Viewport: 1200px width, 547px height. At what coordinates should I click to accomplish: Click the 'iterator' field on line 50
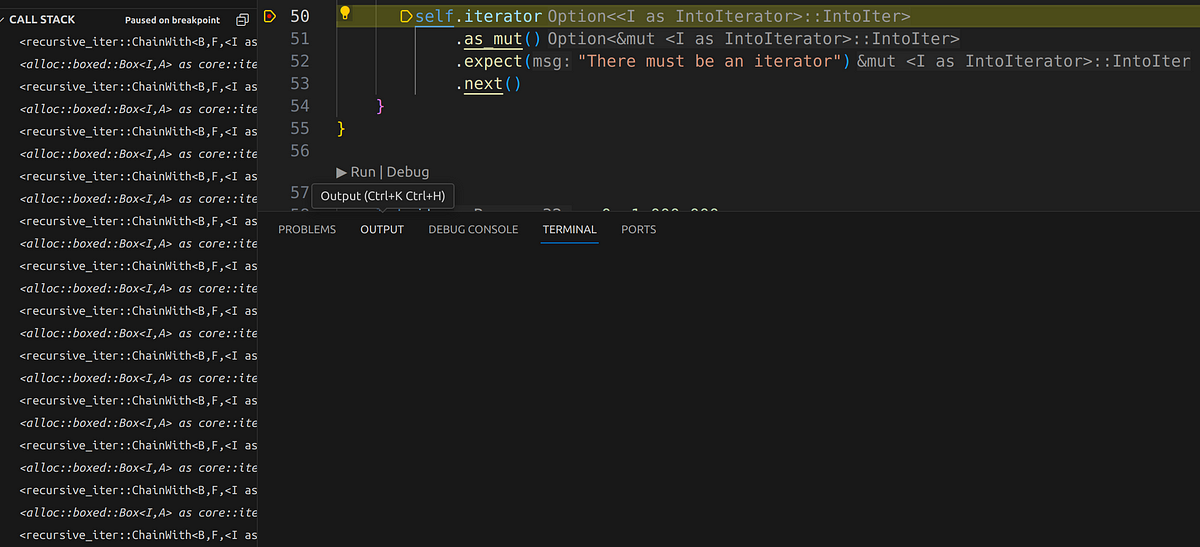click(503, 17)
